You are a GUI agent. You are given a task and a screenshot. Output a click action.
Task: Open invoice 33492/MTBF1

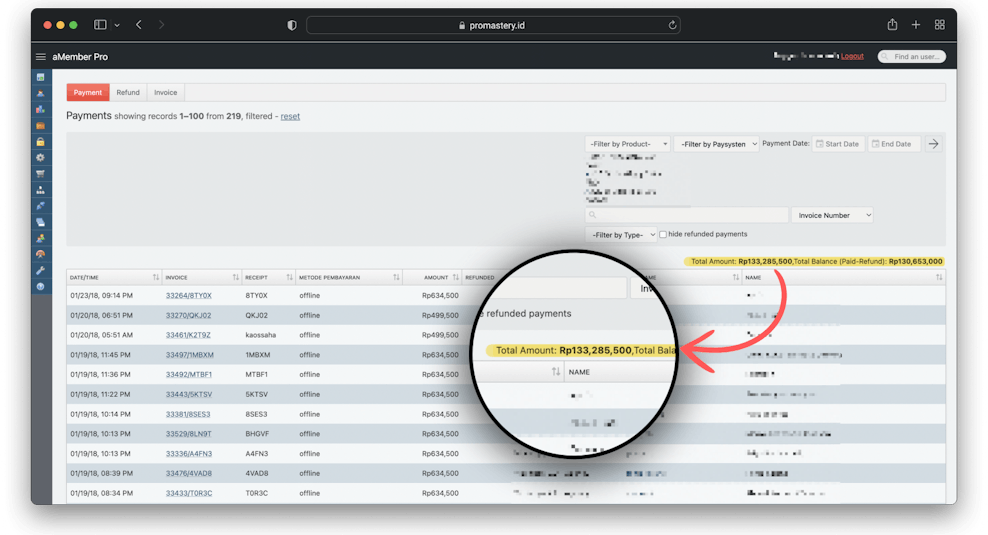188,374
